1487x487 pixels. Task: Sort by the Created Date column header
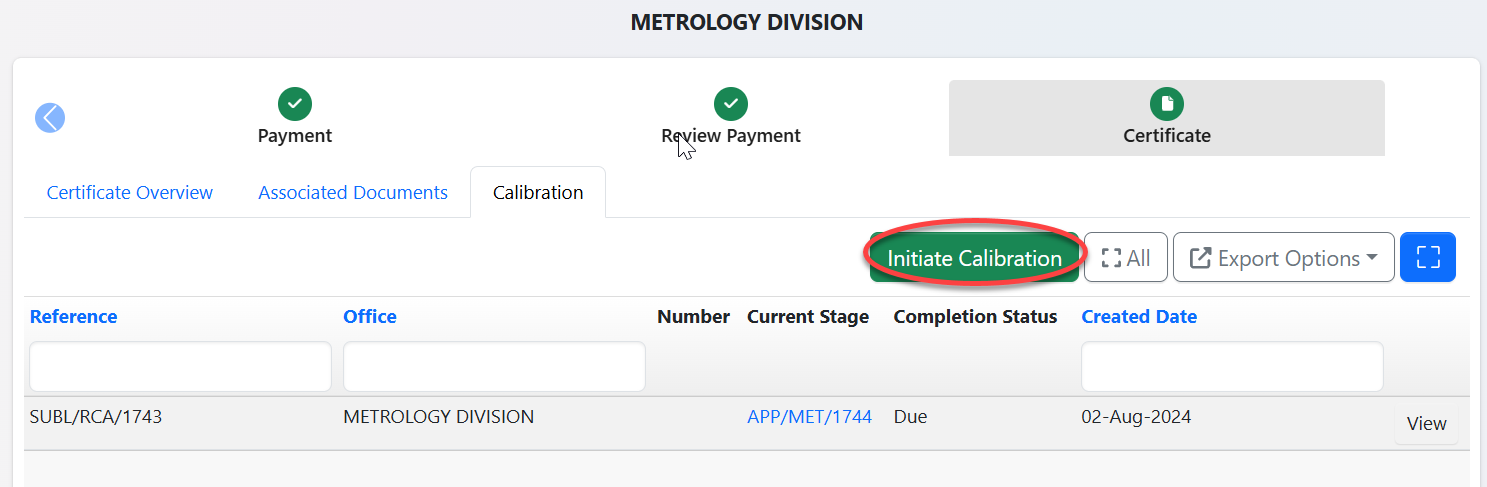tap(1139, 317)
